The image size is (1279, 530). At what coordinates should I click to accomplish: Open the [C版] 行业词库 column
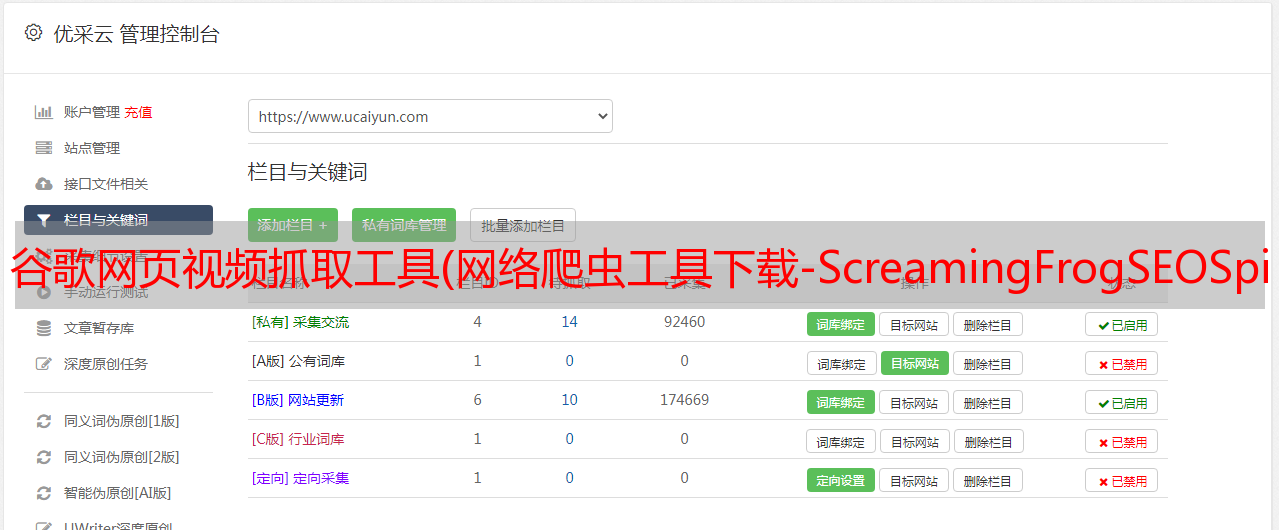click(x=298, y=439)
